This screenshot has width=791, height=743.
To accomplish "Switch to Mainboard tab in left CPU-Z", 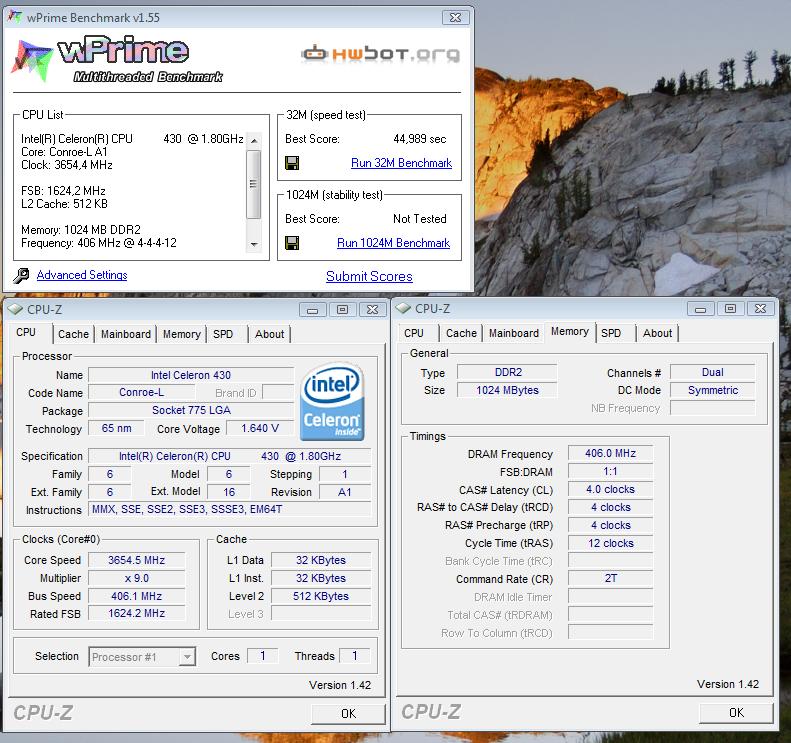I will pyautogui.click(x=126, y=334).
